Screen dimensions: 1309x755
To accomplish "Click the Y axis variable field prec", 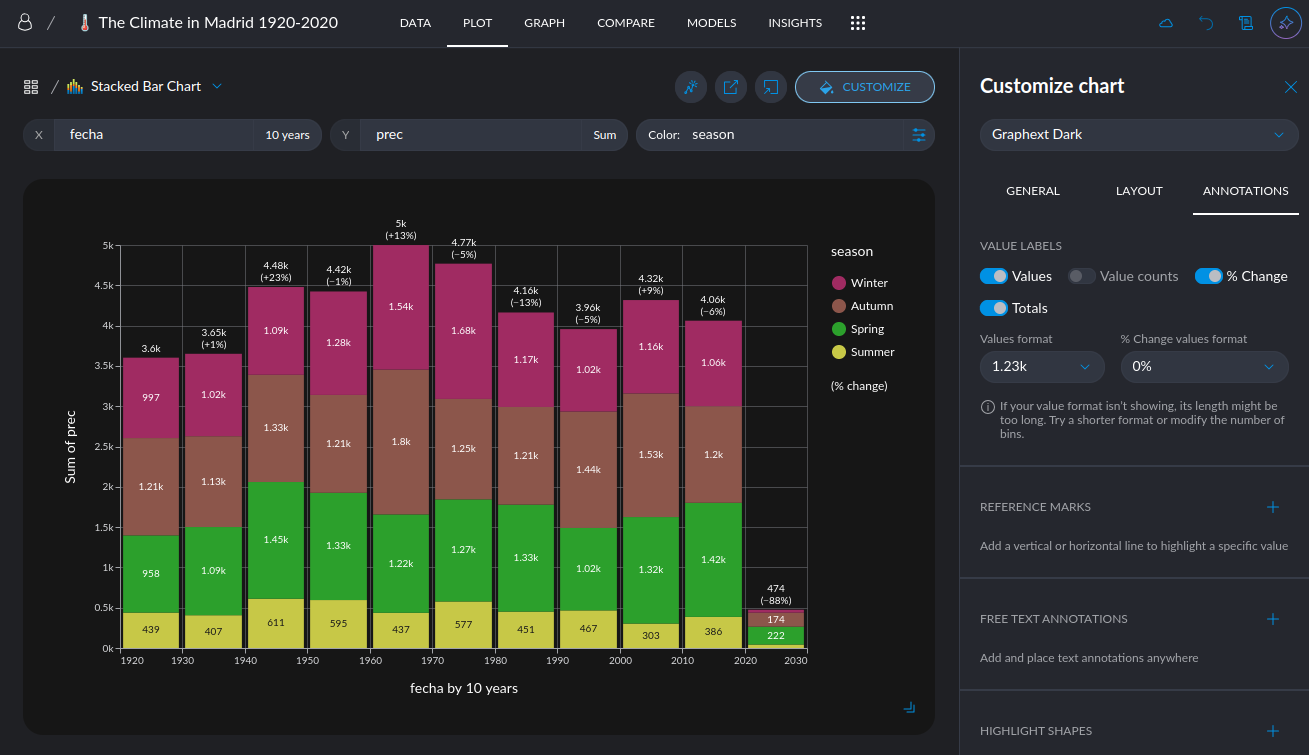I will [471, 135].
